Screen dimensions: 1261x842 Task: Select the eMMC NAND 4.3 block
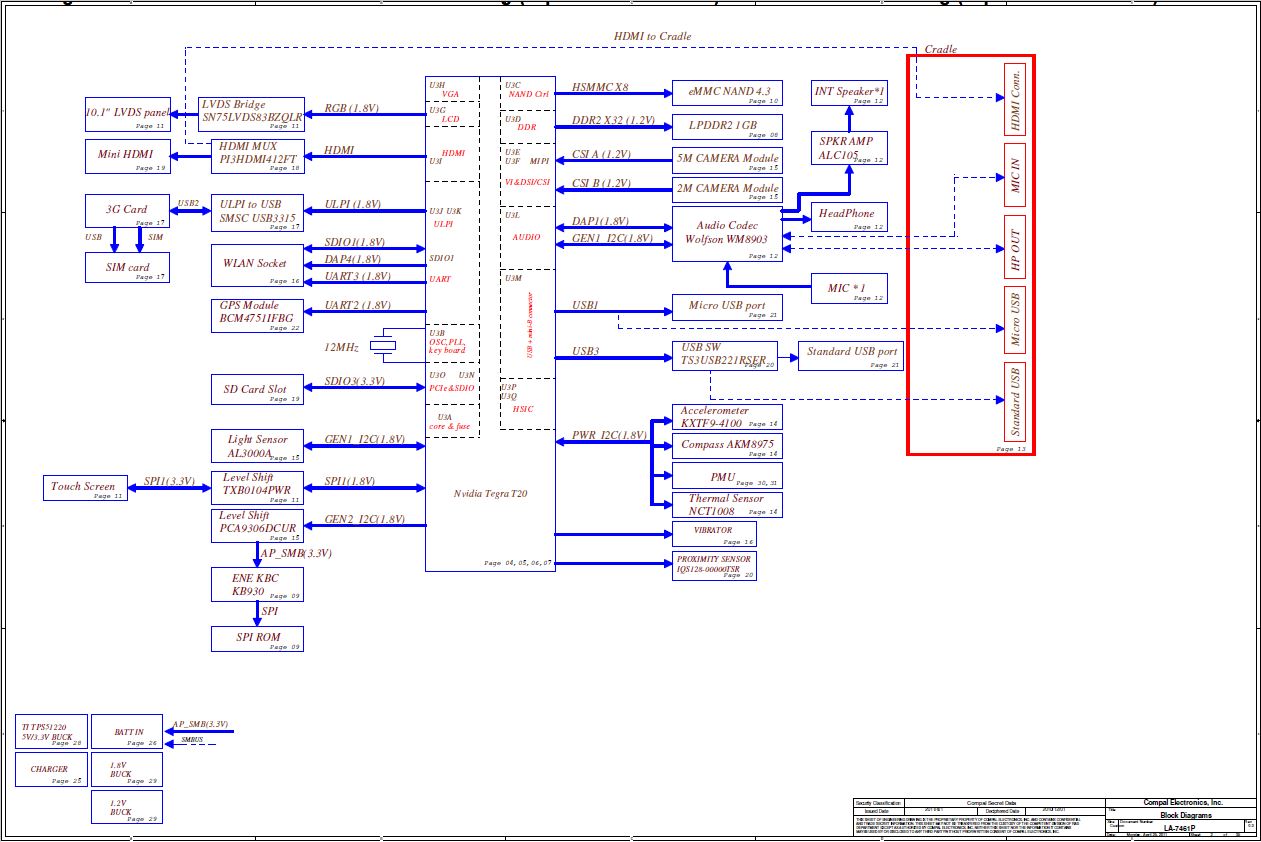[x=727, y=93]
